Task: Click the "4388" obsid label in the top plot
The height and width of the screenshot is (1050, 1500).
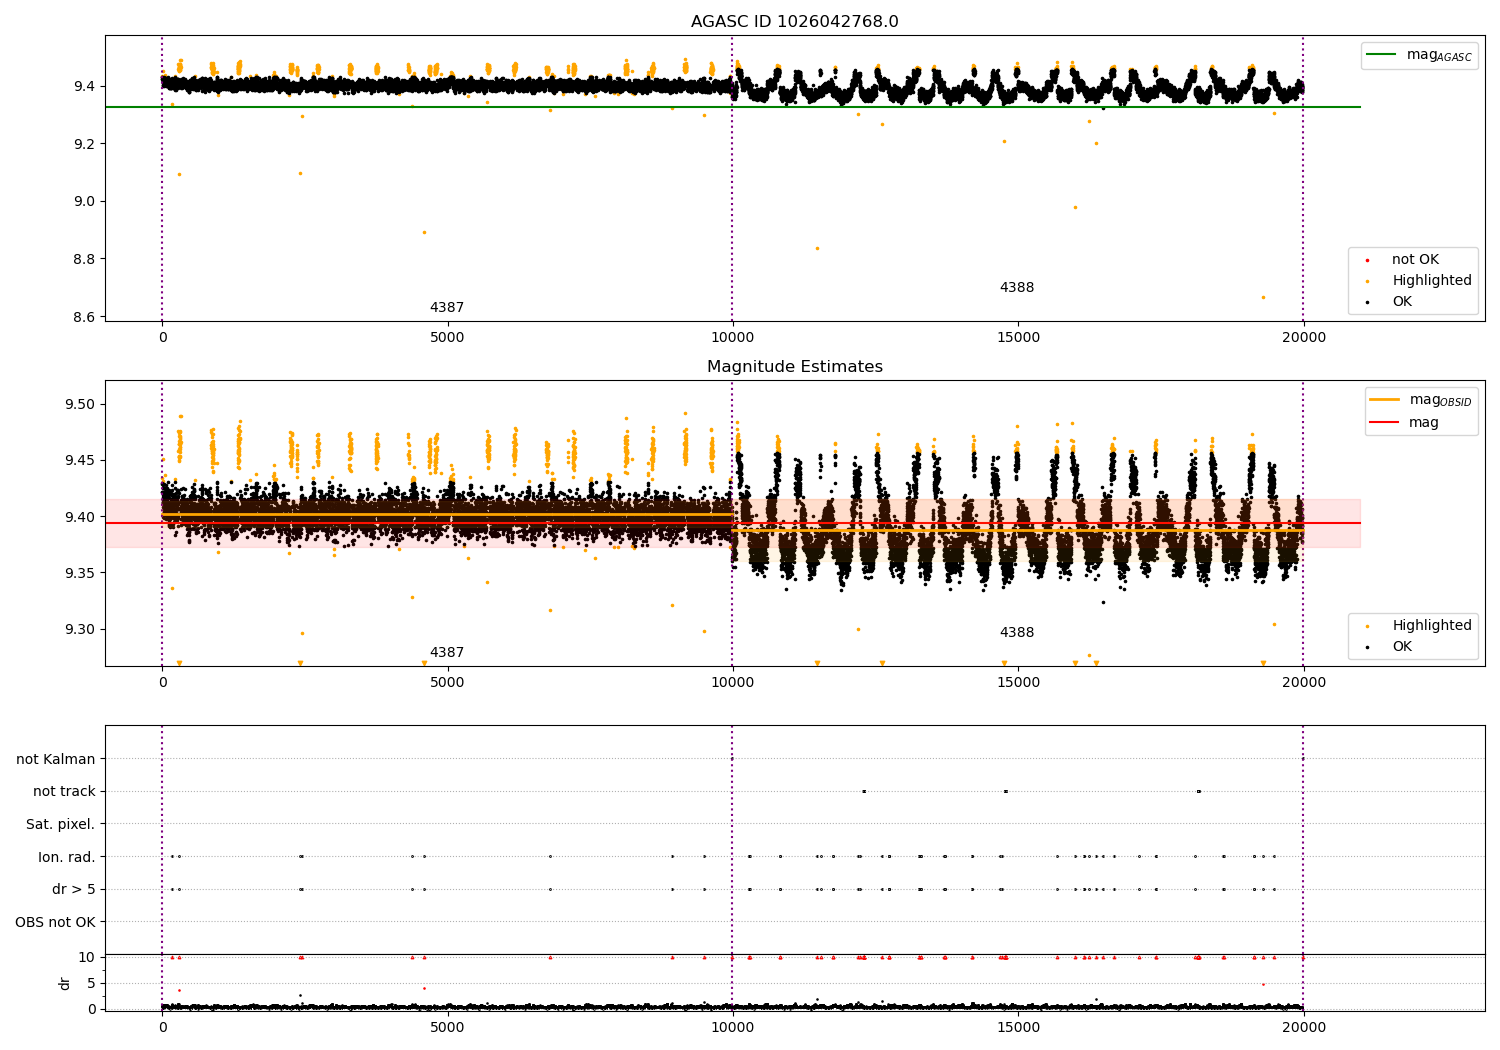Action: (x=1017, y=288)
